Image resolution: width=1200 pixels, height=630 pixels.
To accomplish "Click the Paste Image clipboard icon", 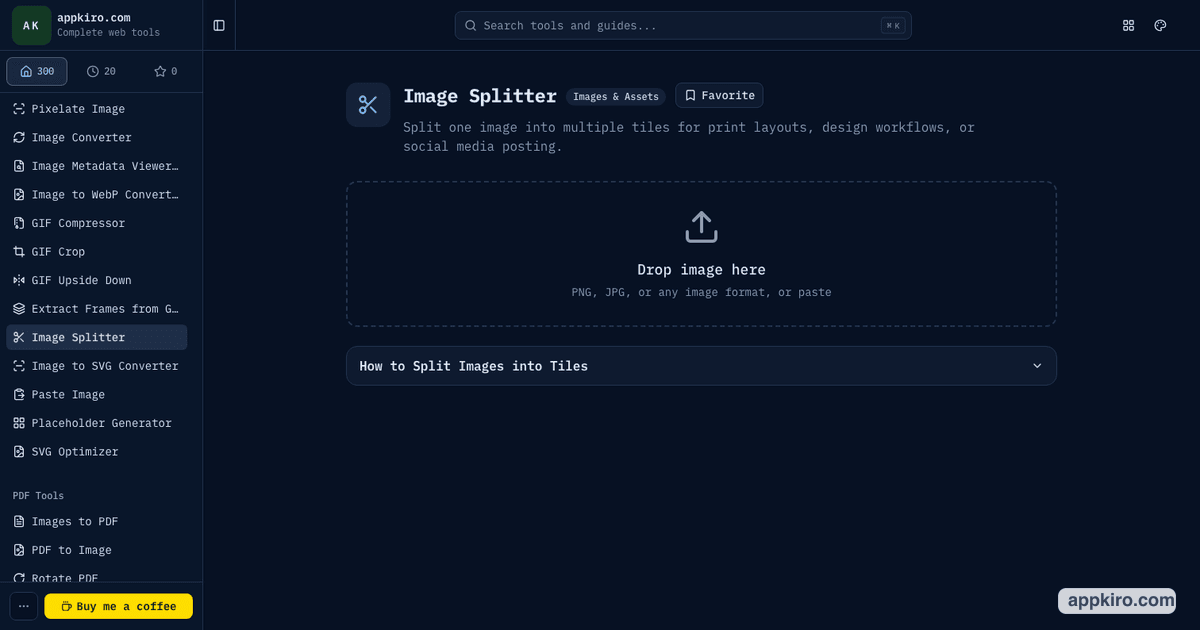I will point(18,395).
